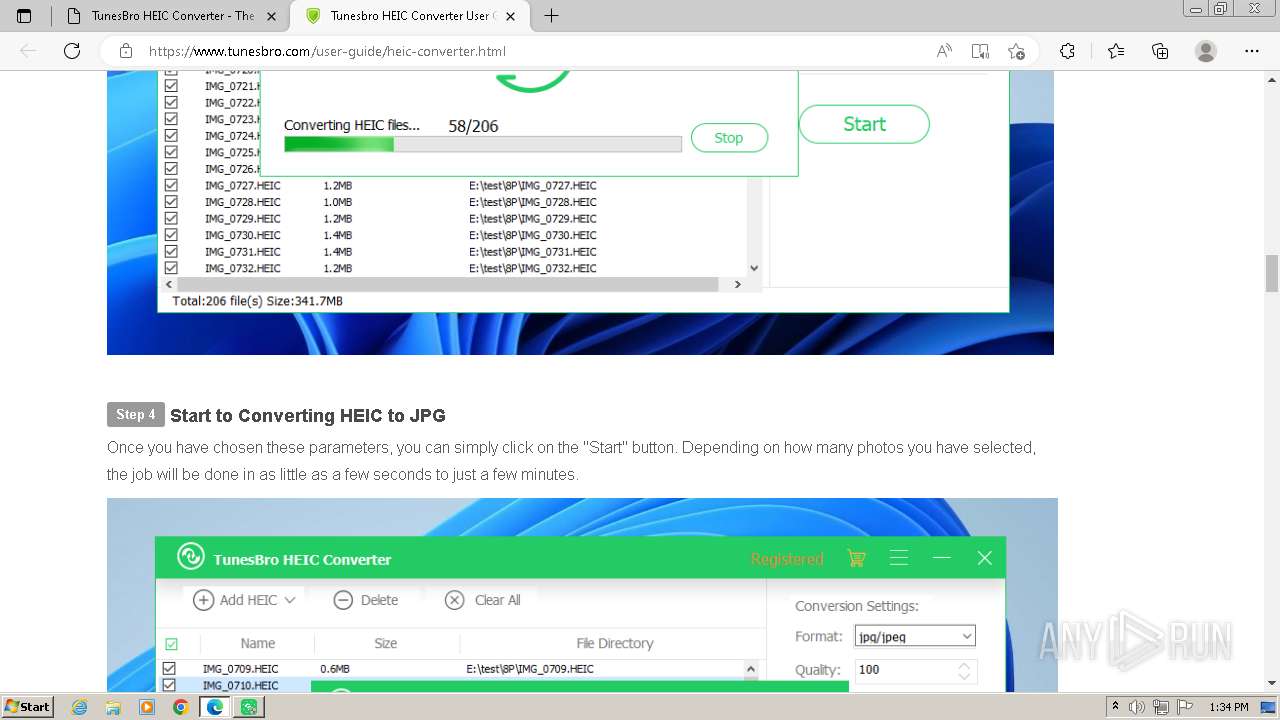Switch to Microsoft Edge taskbar button
The width and height of the screenshot is (1280, 720).
[x=214, y=707]
